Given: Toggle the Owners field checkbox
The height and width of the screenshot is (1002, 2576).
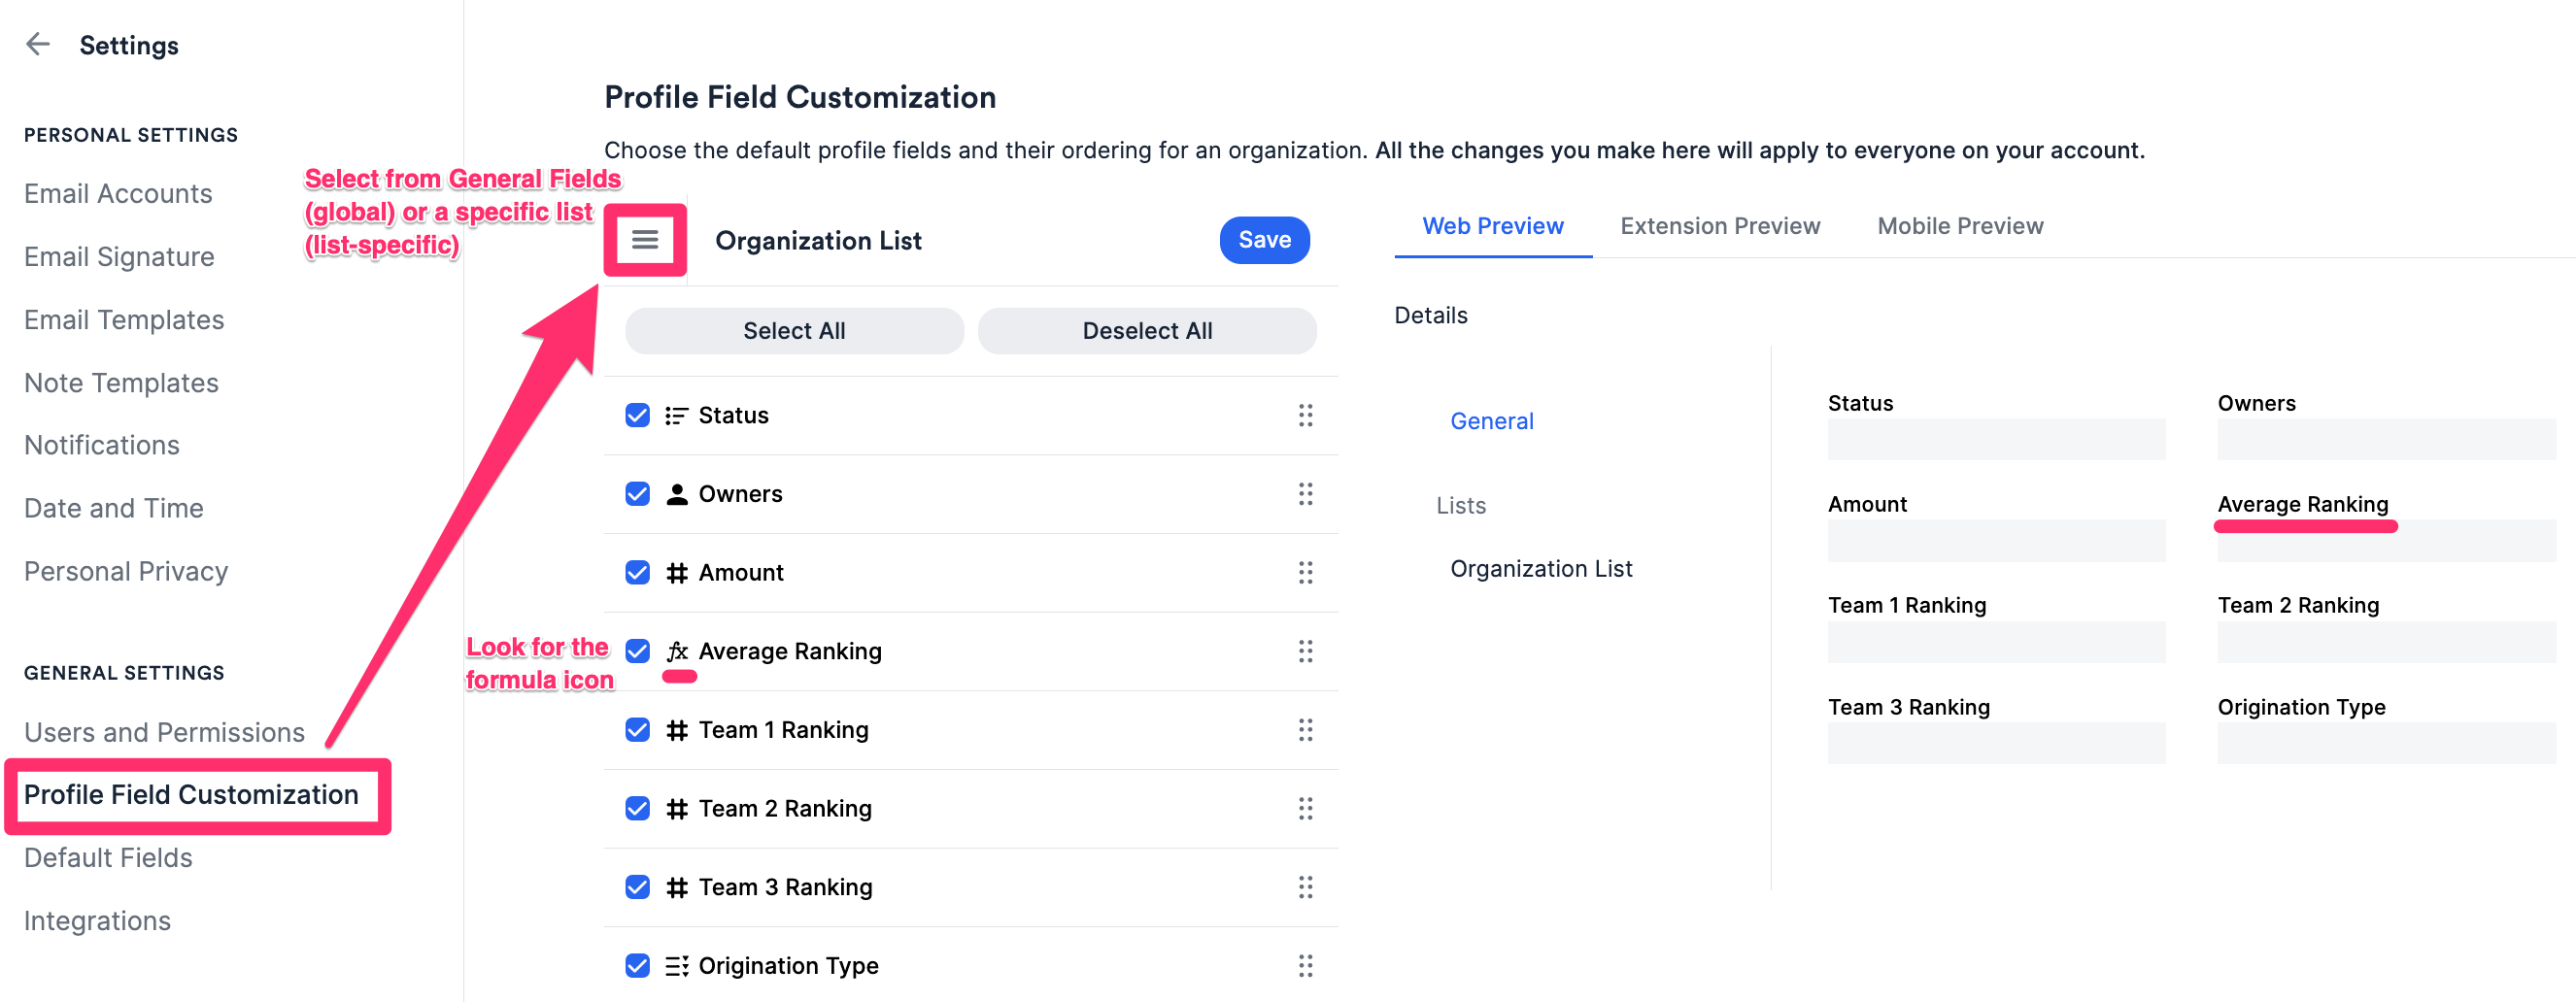Looking at the screenshot, I should 637,494.
